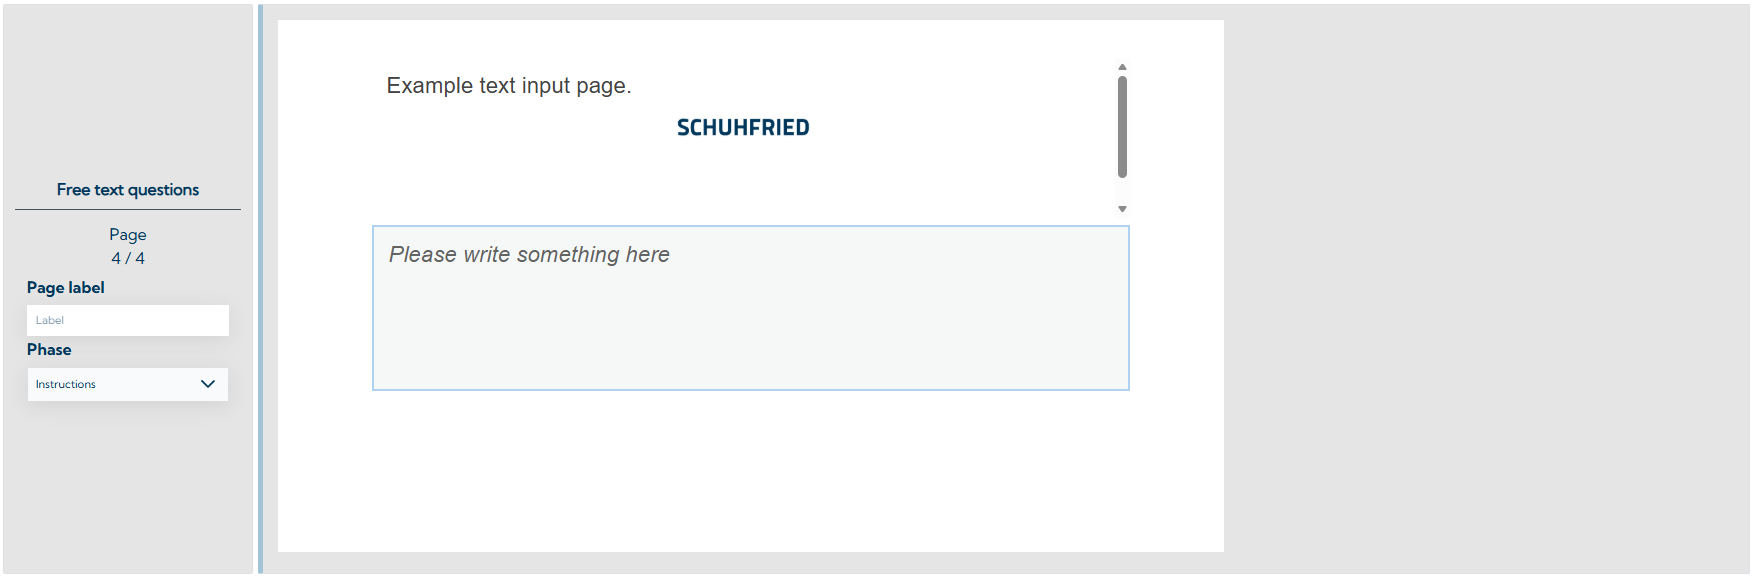Select the 'Free text questions' heading
The height and width of the screenshot is (583, 1755).
coord(128,190)
